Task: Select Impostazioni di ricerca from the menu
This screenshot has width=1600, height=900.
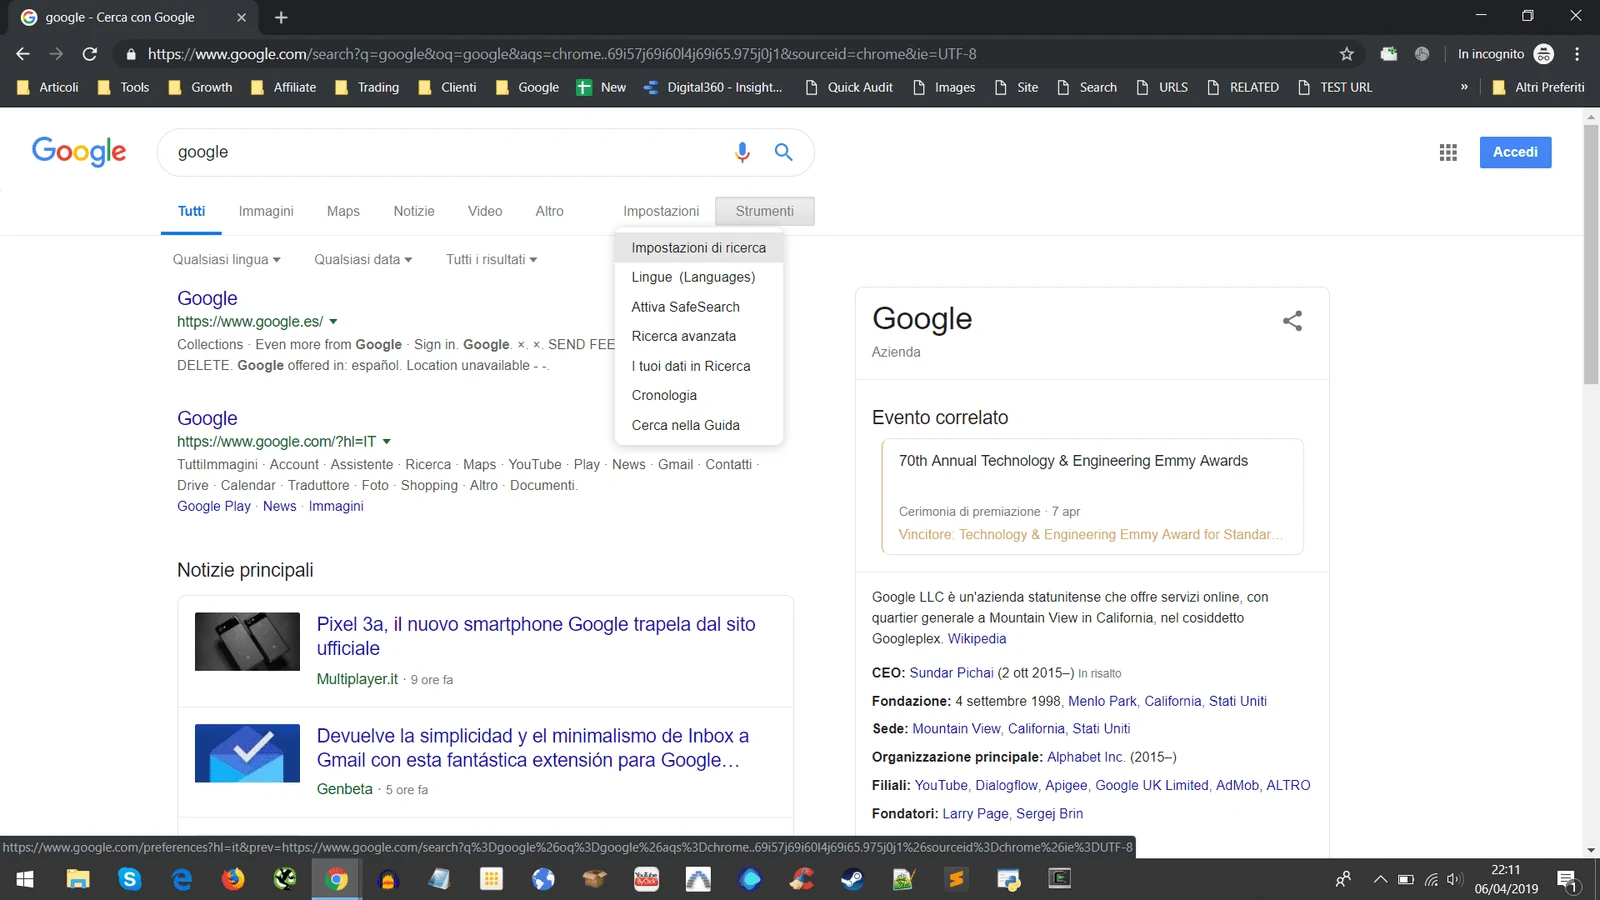Action: coord(699,248)
